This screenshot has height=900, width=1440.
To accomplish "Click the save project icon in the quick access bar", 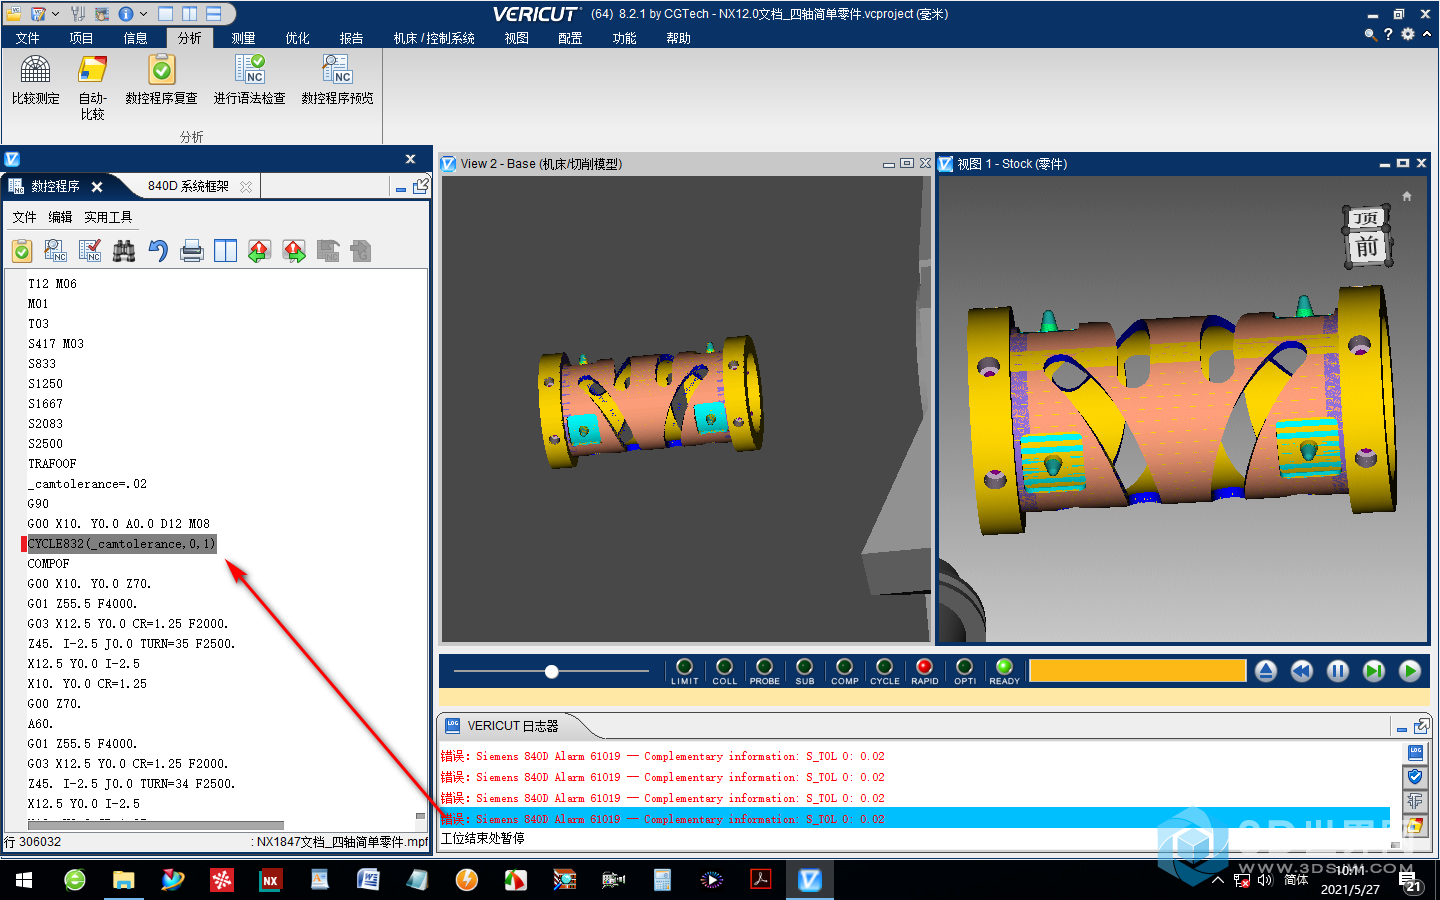I will click(x=38, y=14).
